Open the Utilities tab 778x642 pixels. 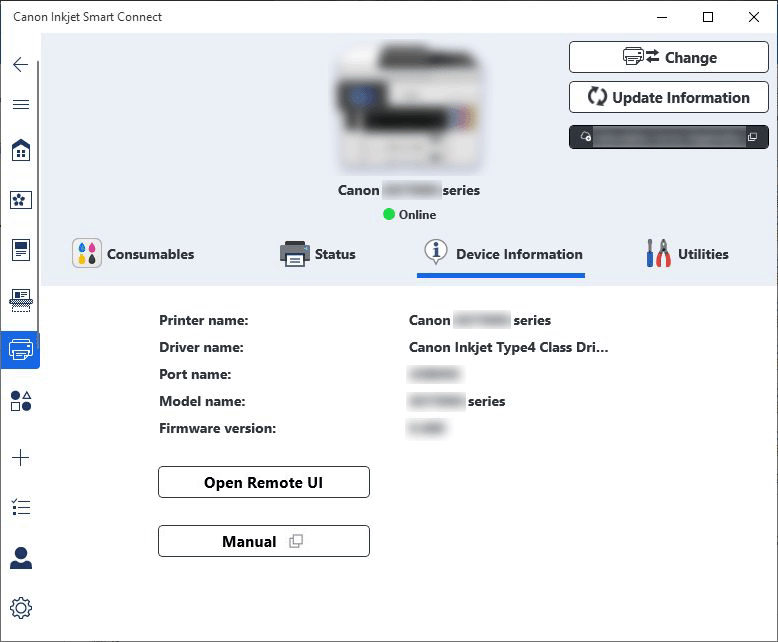pyautogui.click(x=687, y=254)
